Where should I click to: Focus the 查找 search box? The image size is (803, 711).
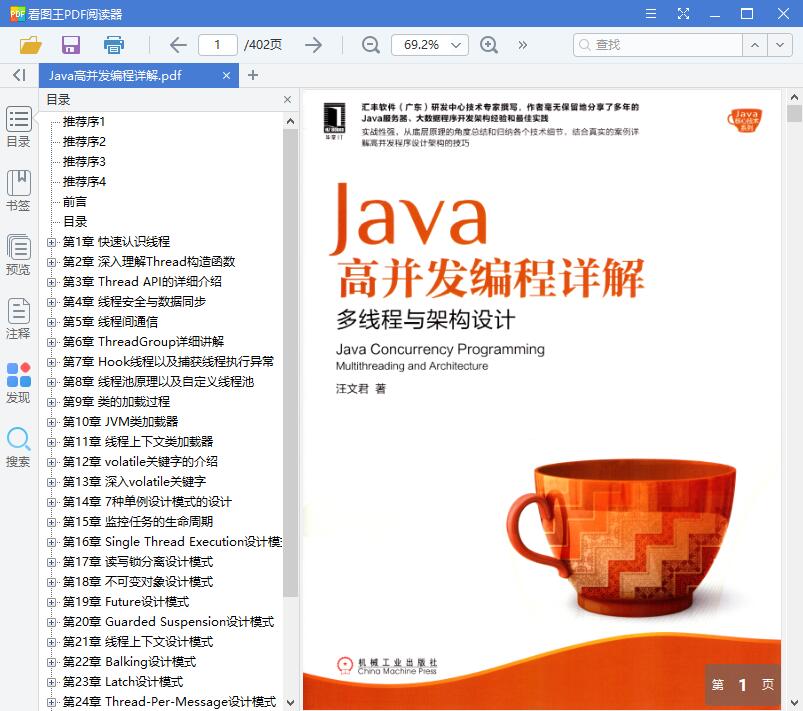coord(658,45)
